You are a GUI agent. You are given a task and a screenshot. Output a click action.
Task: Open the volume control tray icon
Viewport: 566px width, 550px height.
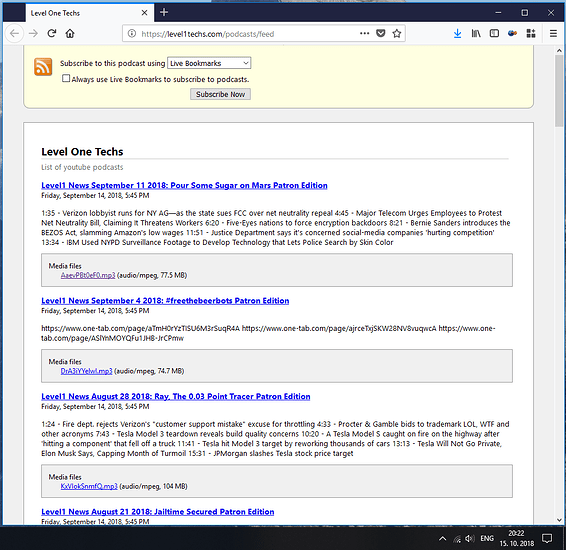470,539
